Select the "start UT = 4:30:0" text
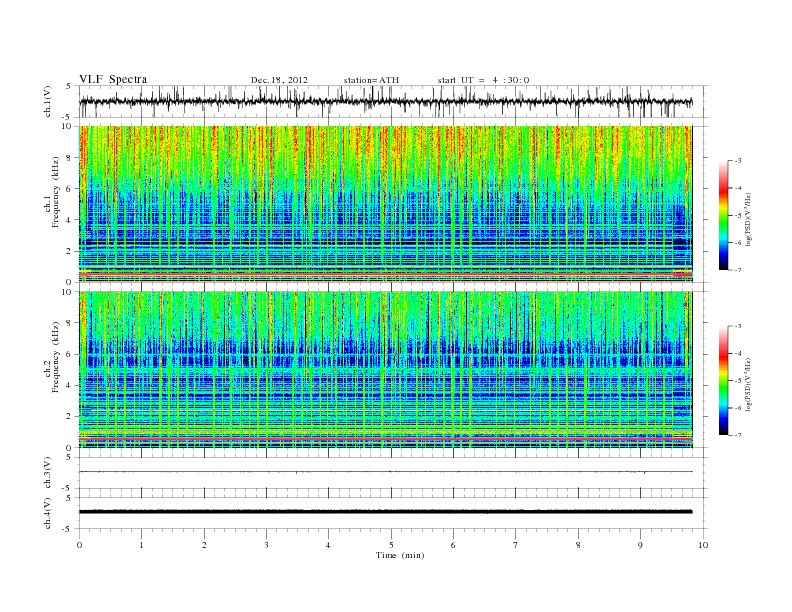This screenshot has width=792, height=612. tap(483, 80)
